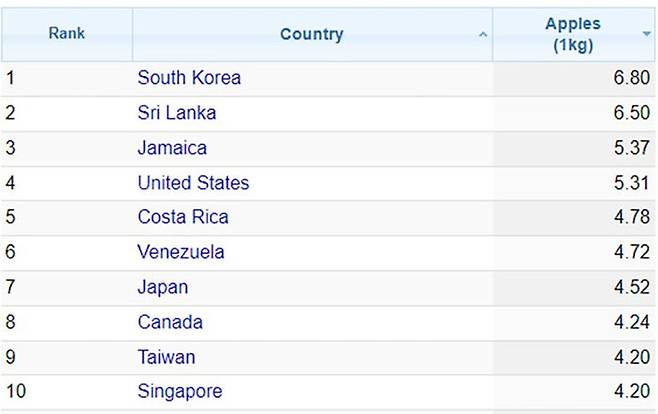
Task: Click the Taiwan link
Action: (x=166, y=357)
